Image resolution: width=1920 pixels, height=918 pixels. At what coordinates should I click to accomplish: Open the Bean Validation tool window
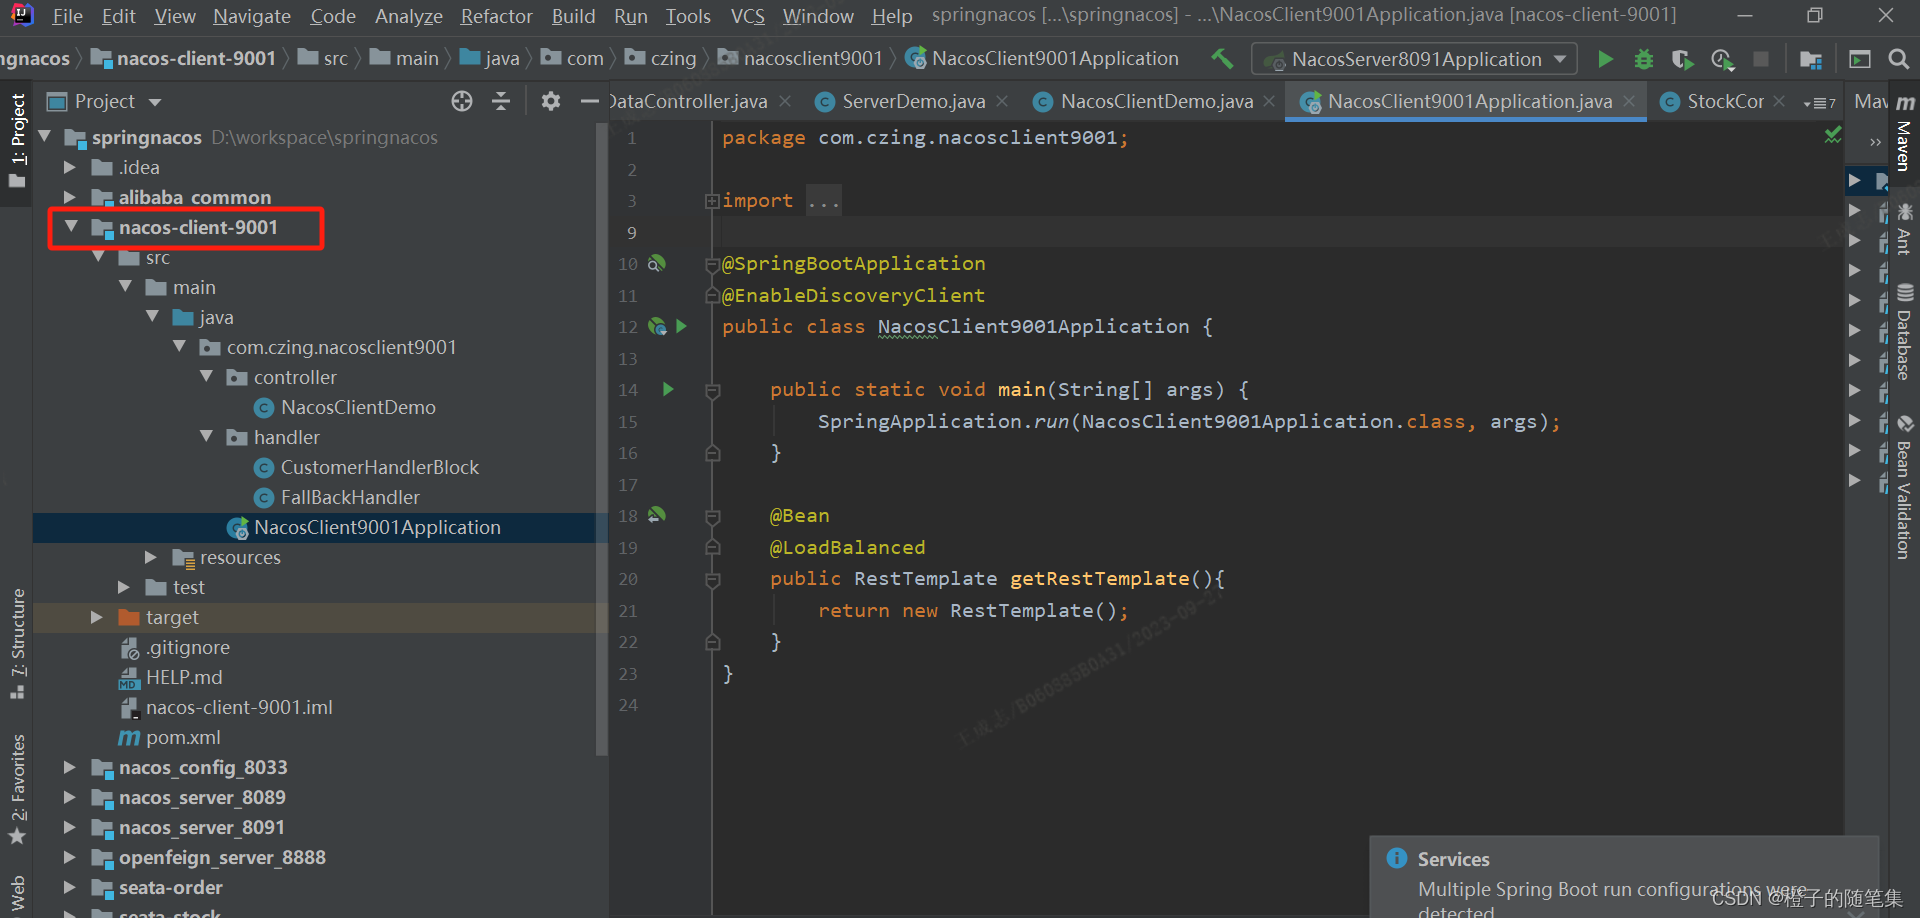tap(1904, 487)
